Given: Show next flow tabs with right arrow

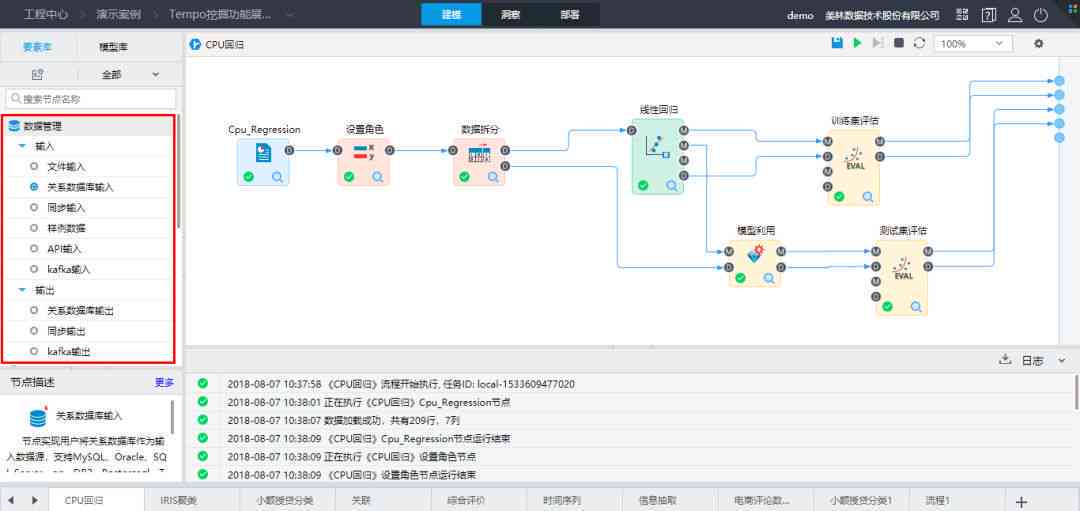Looking at the screenshot, I should [x=35, y=501].
